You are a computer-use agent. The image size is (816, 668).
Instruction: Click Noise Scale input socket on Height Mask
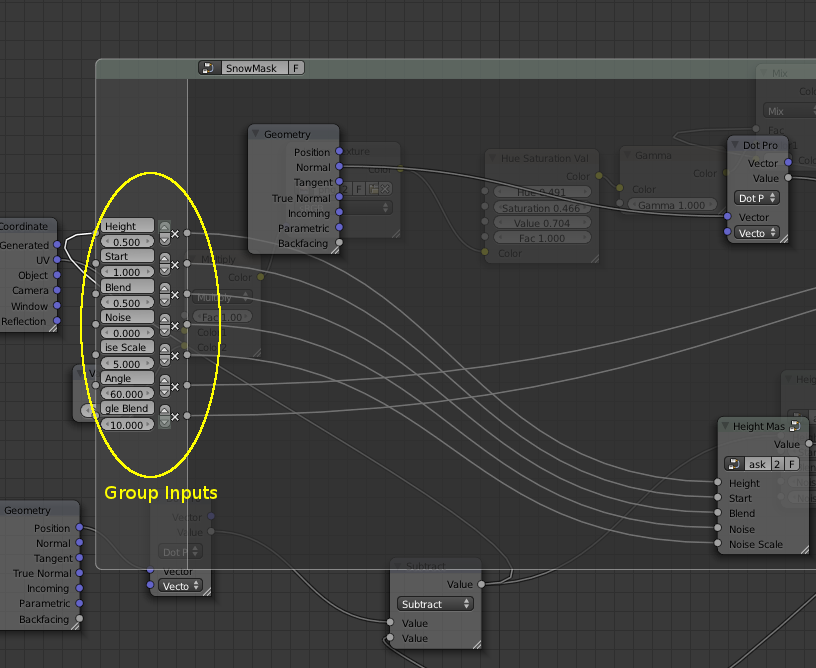click(x=718, y=544)
